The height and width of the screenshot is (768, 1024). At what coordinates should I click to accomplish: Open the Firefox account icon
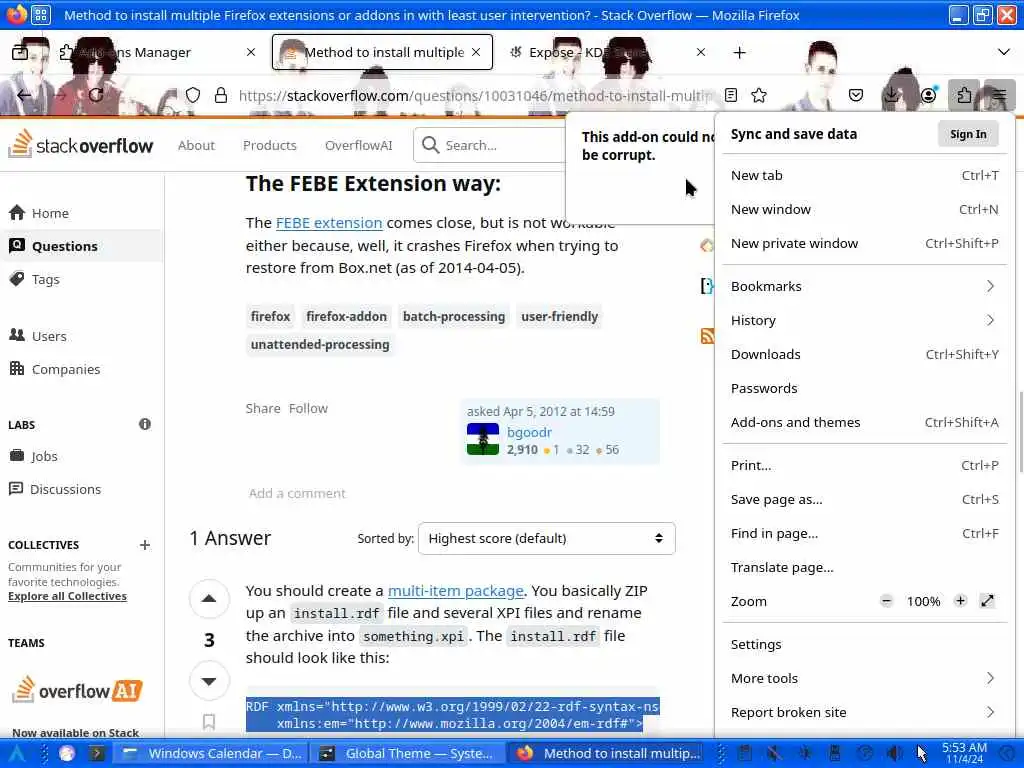click(x=928, y=95)
